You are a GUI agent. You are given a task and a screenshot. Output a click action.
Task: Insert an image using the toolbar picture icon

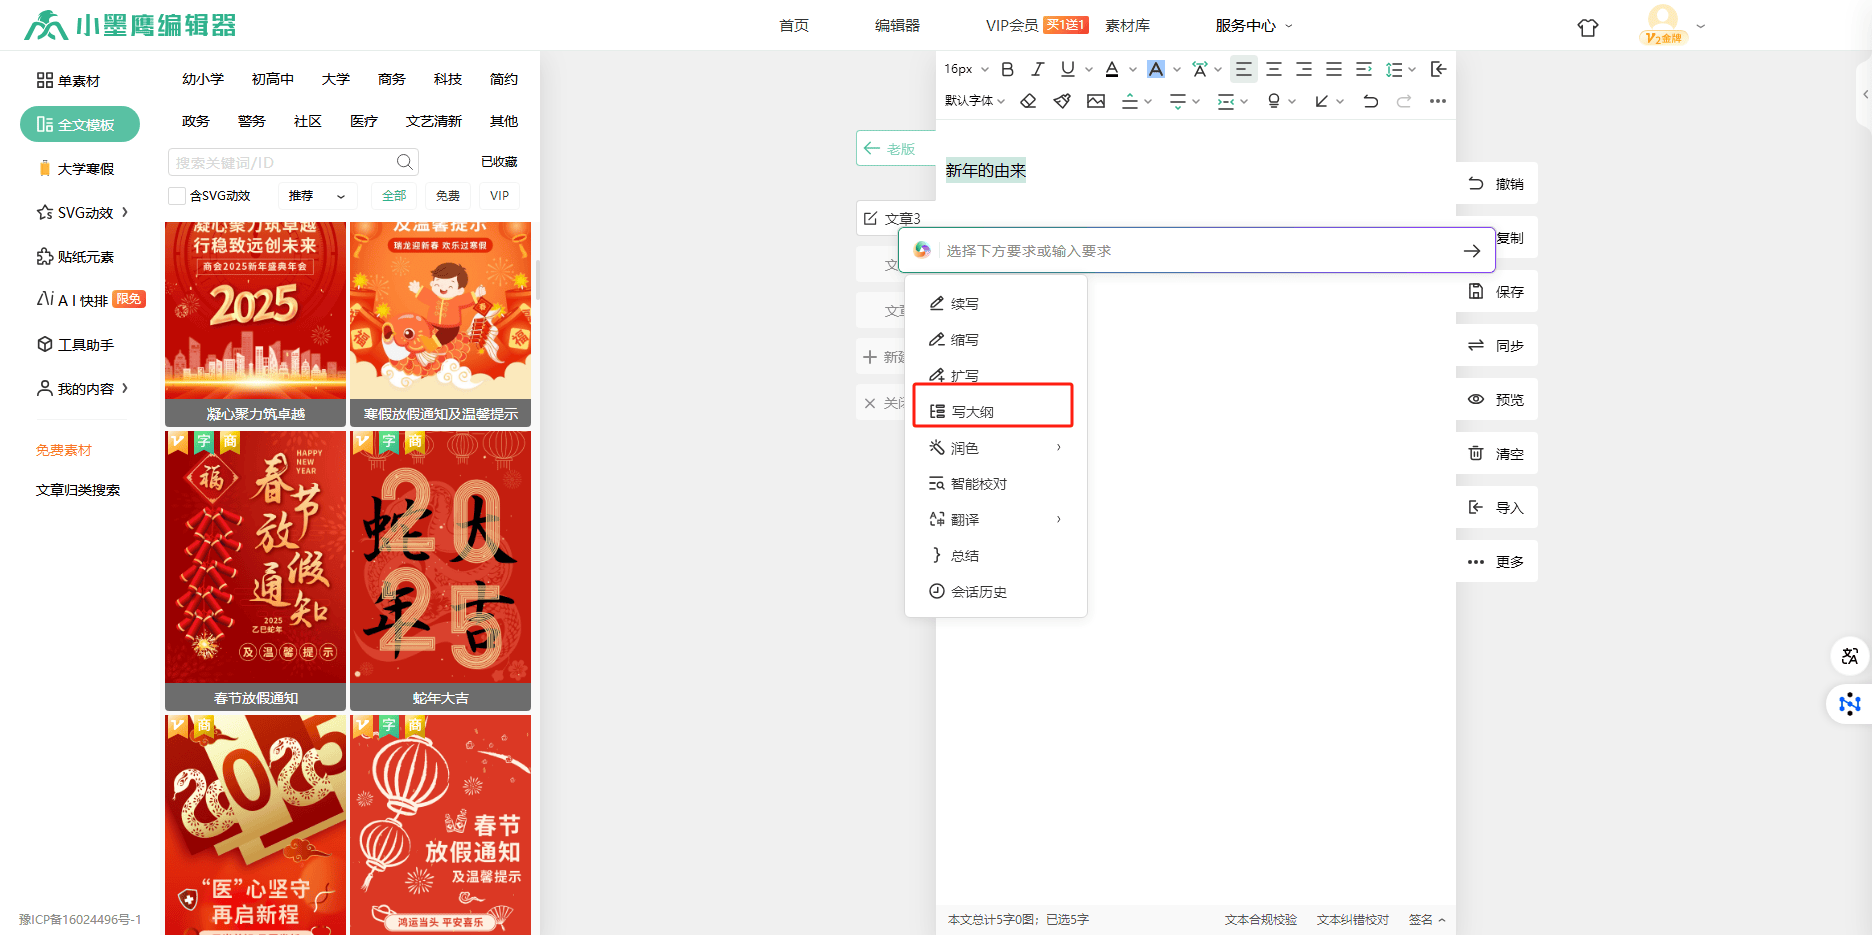pos(1096,101)
